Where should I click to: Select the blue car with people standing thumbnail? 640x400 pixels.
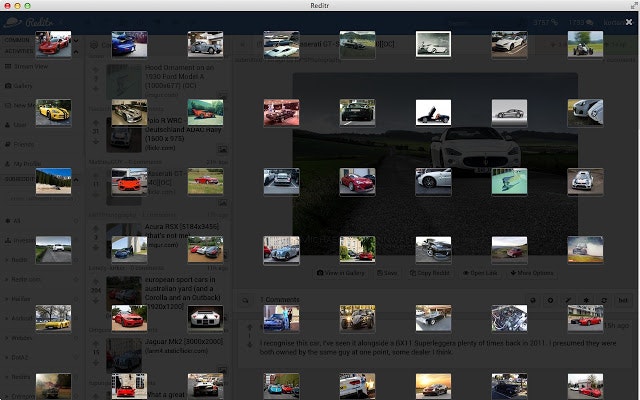281,318
